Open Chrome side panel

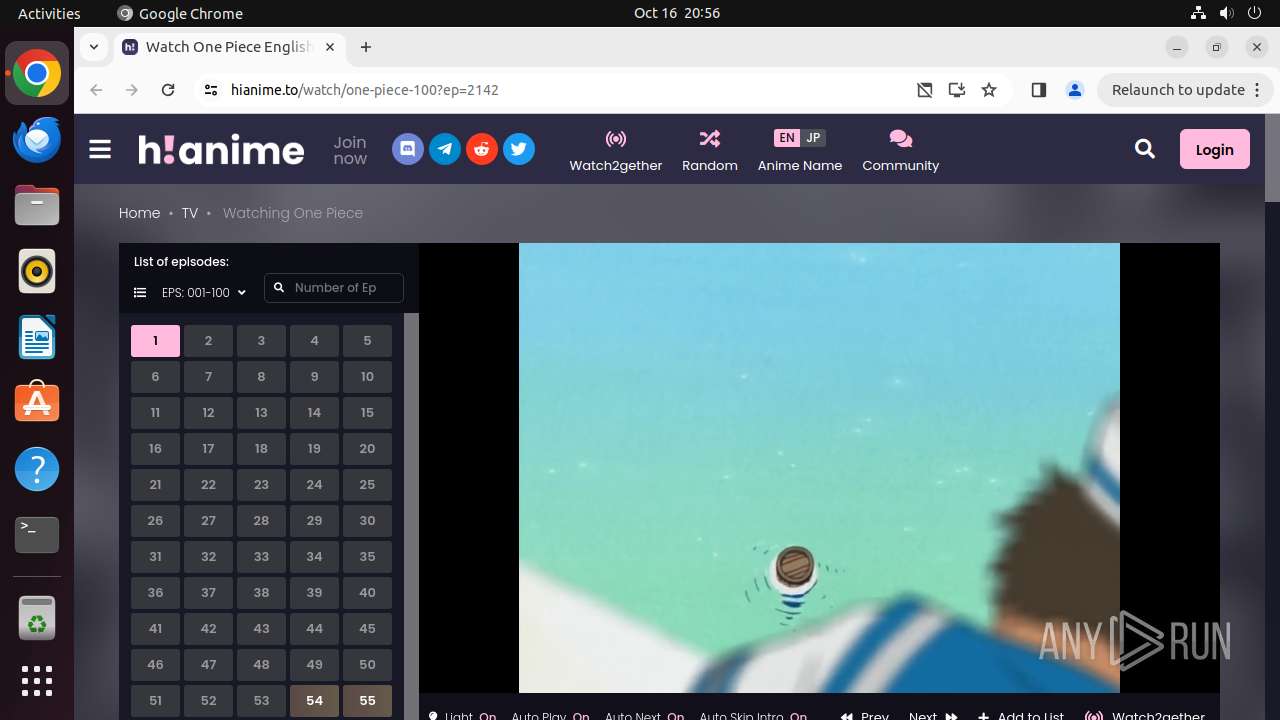1038,90
